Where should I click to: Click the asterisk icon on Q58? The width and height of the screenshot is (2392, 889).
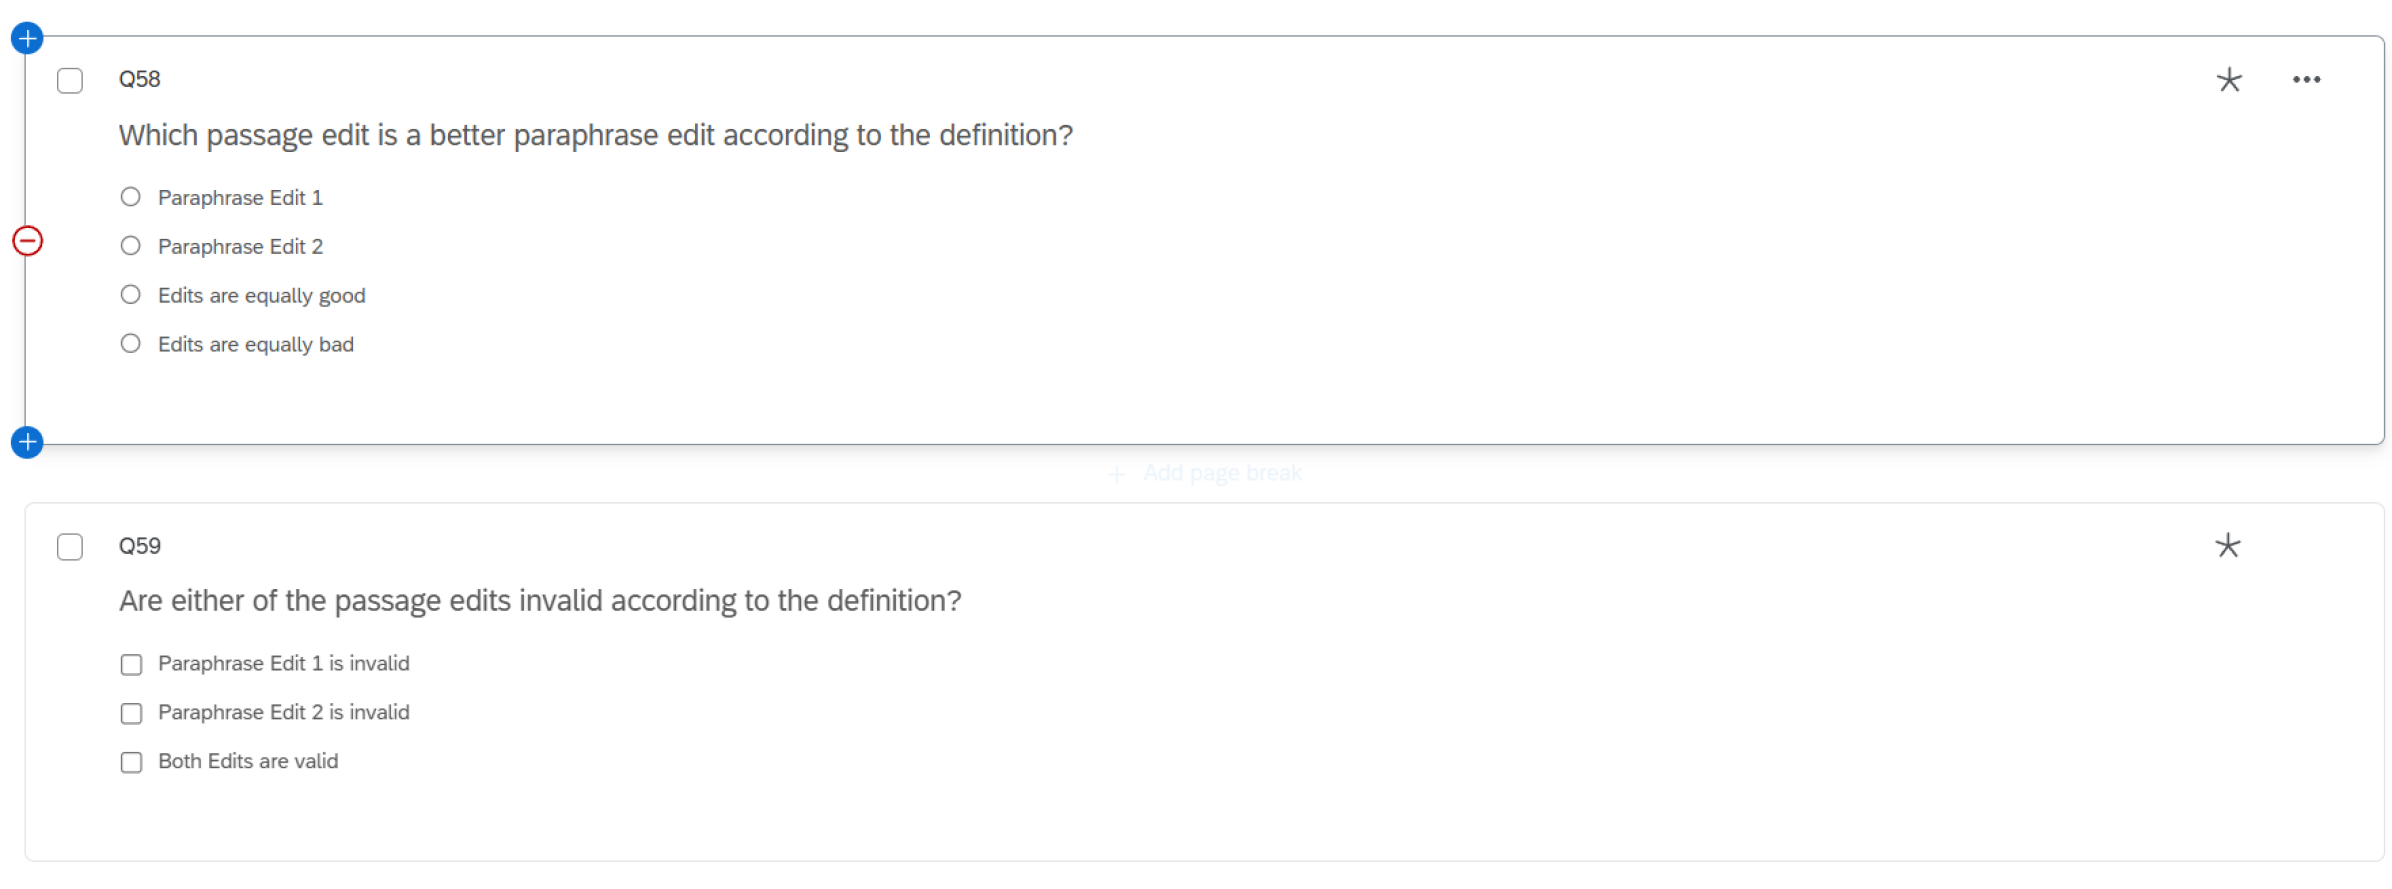point(2228,80)
